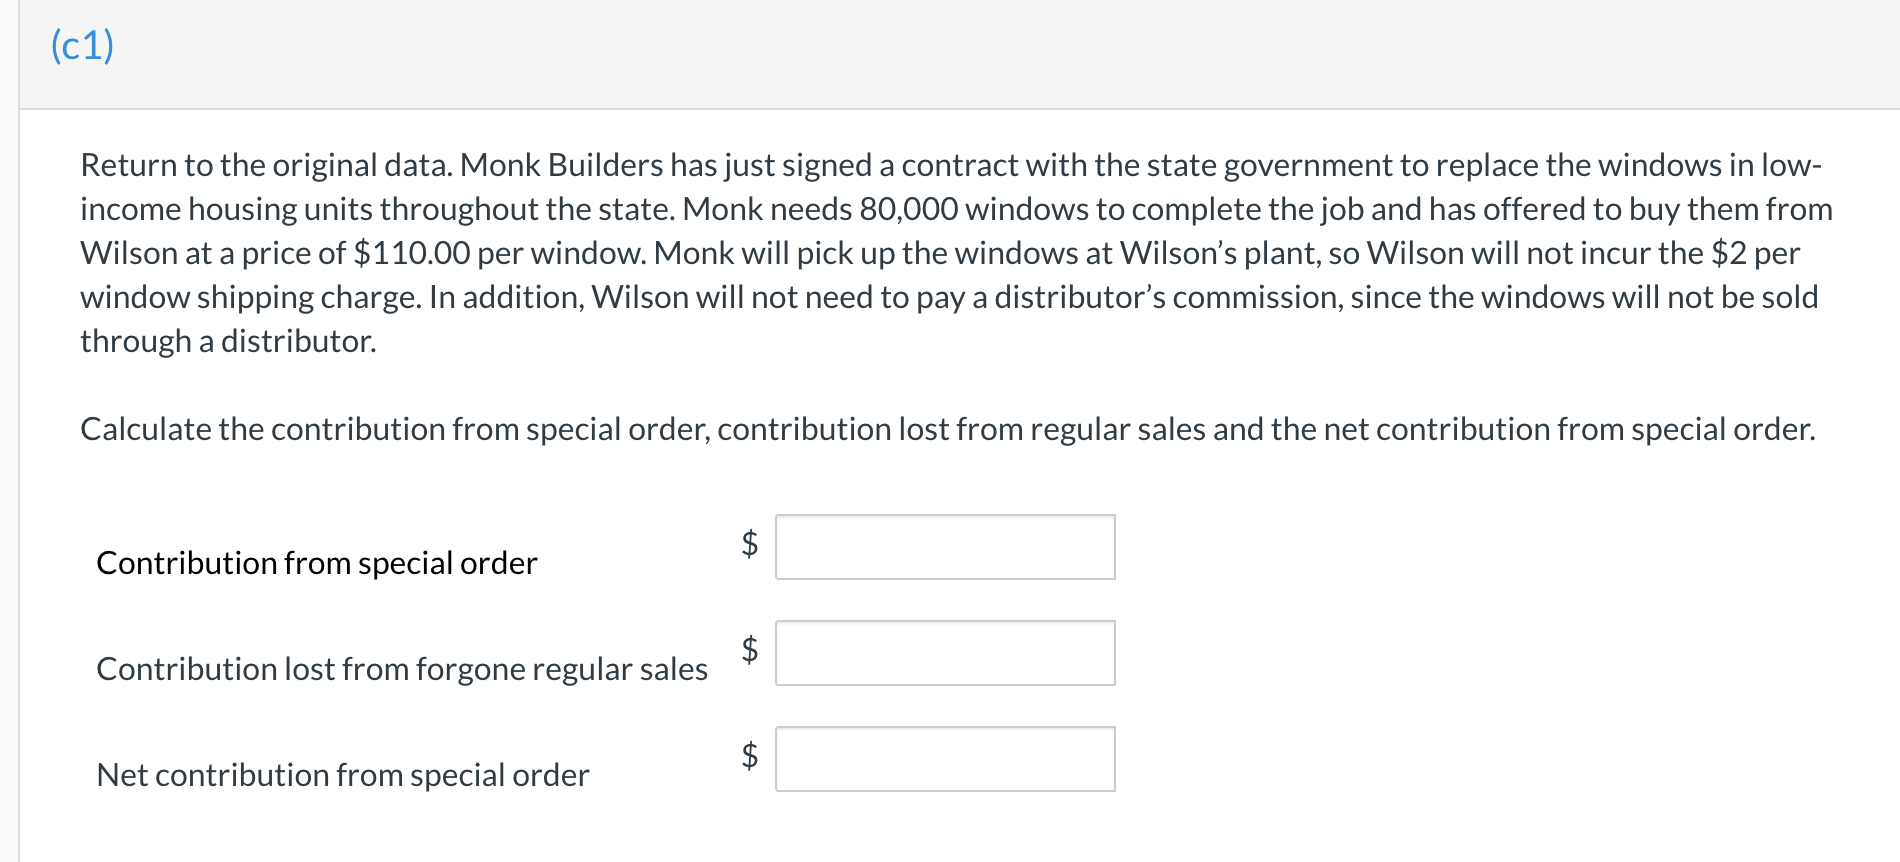Click the dollar sign beside the first input box
This screenshot has width=1900, height=862.
[748, 544]
